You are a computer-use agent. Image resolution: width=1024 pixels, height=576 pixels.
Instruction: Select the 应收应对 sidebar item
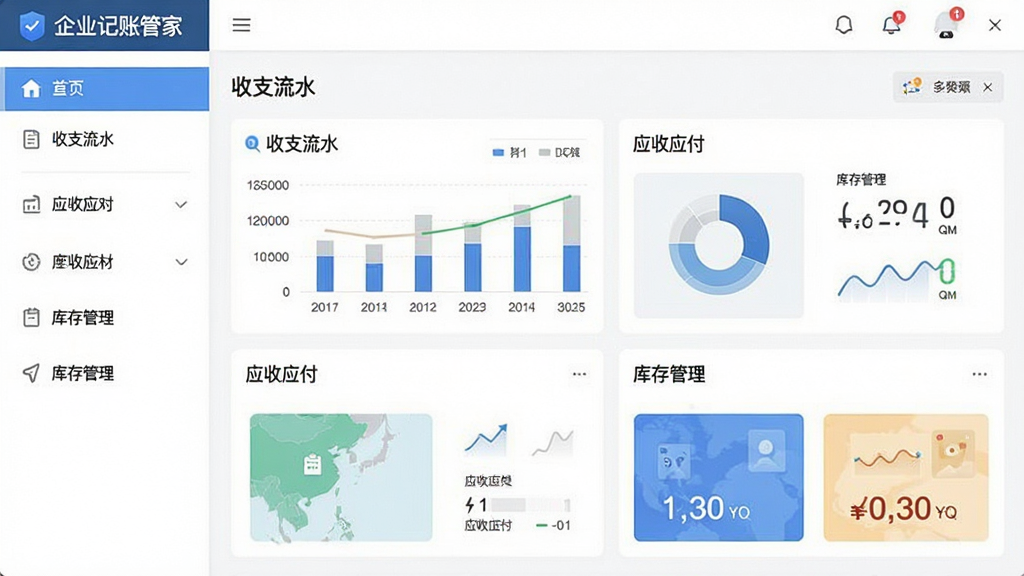104,204
